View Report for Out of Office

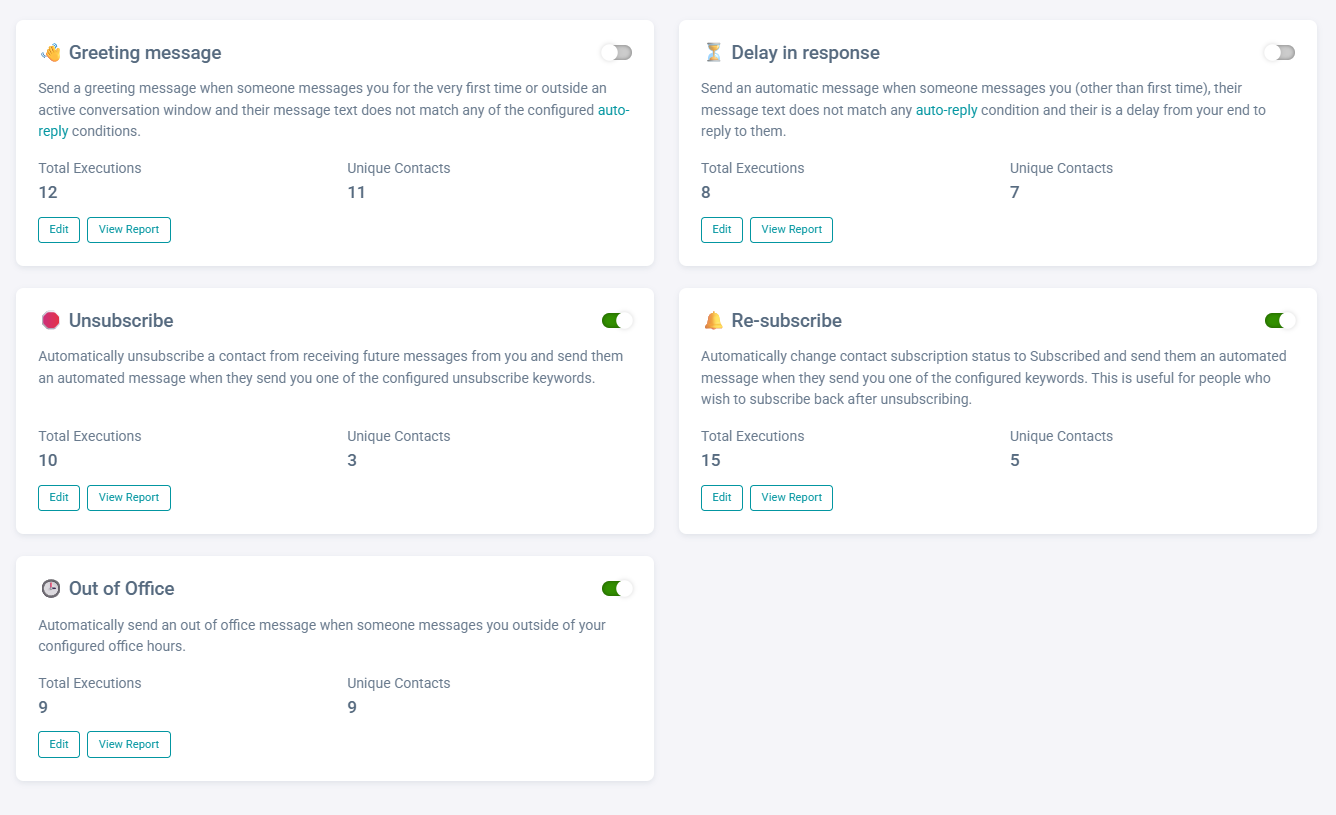[x=129, y=745]
